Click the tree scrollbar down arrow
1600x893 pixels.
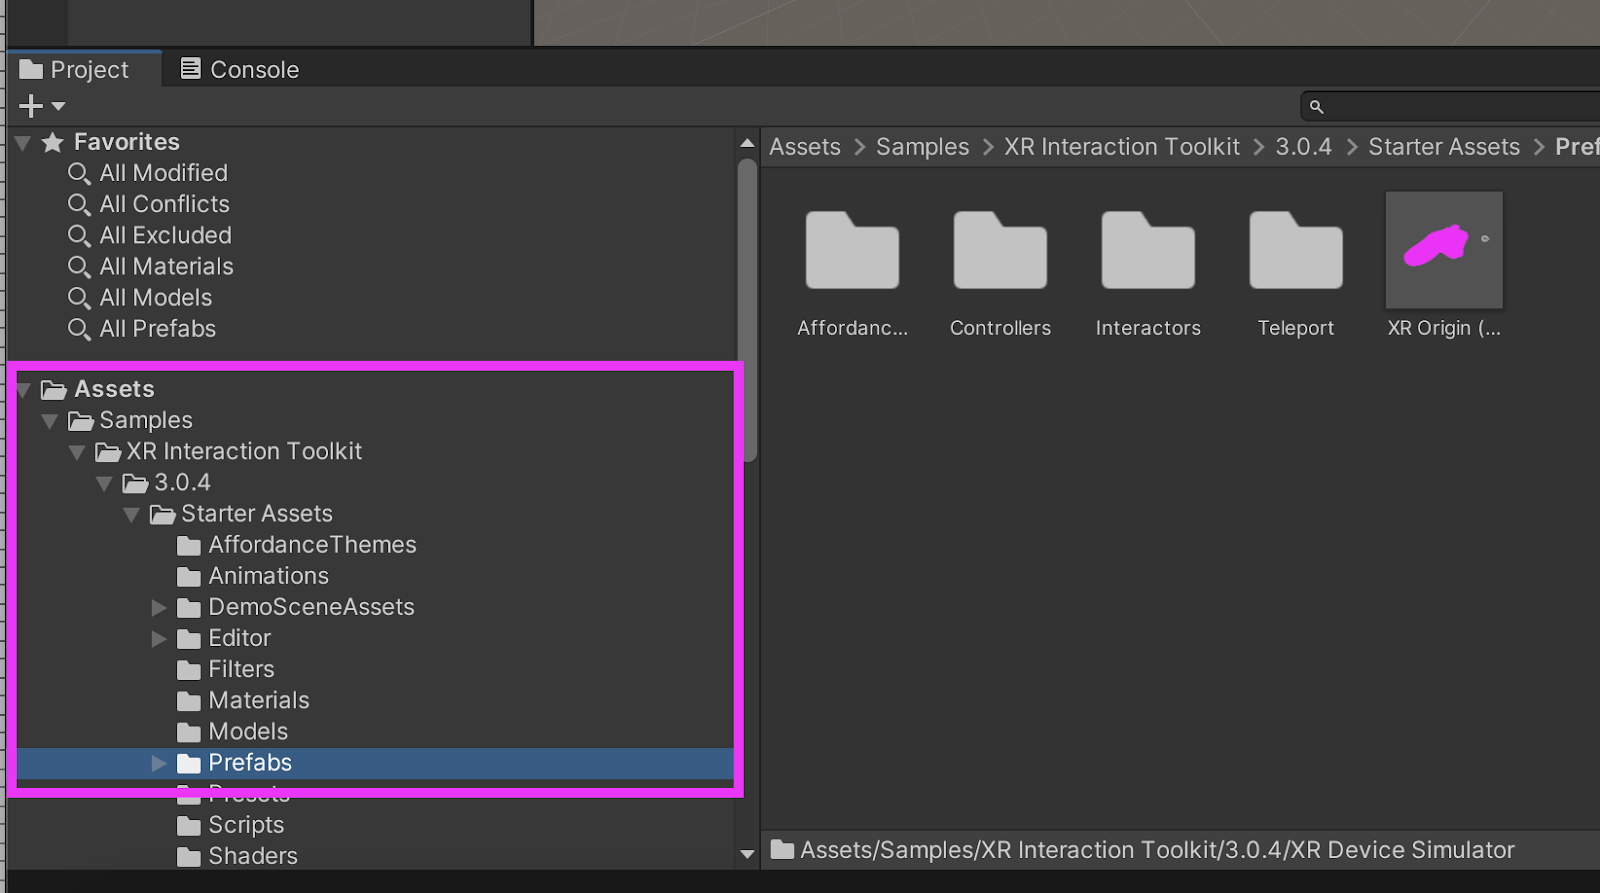(x=747, y=854)
